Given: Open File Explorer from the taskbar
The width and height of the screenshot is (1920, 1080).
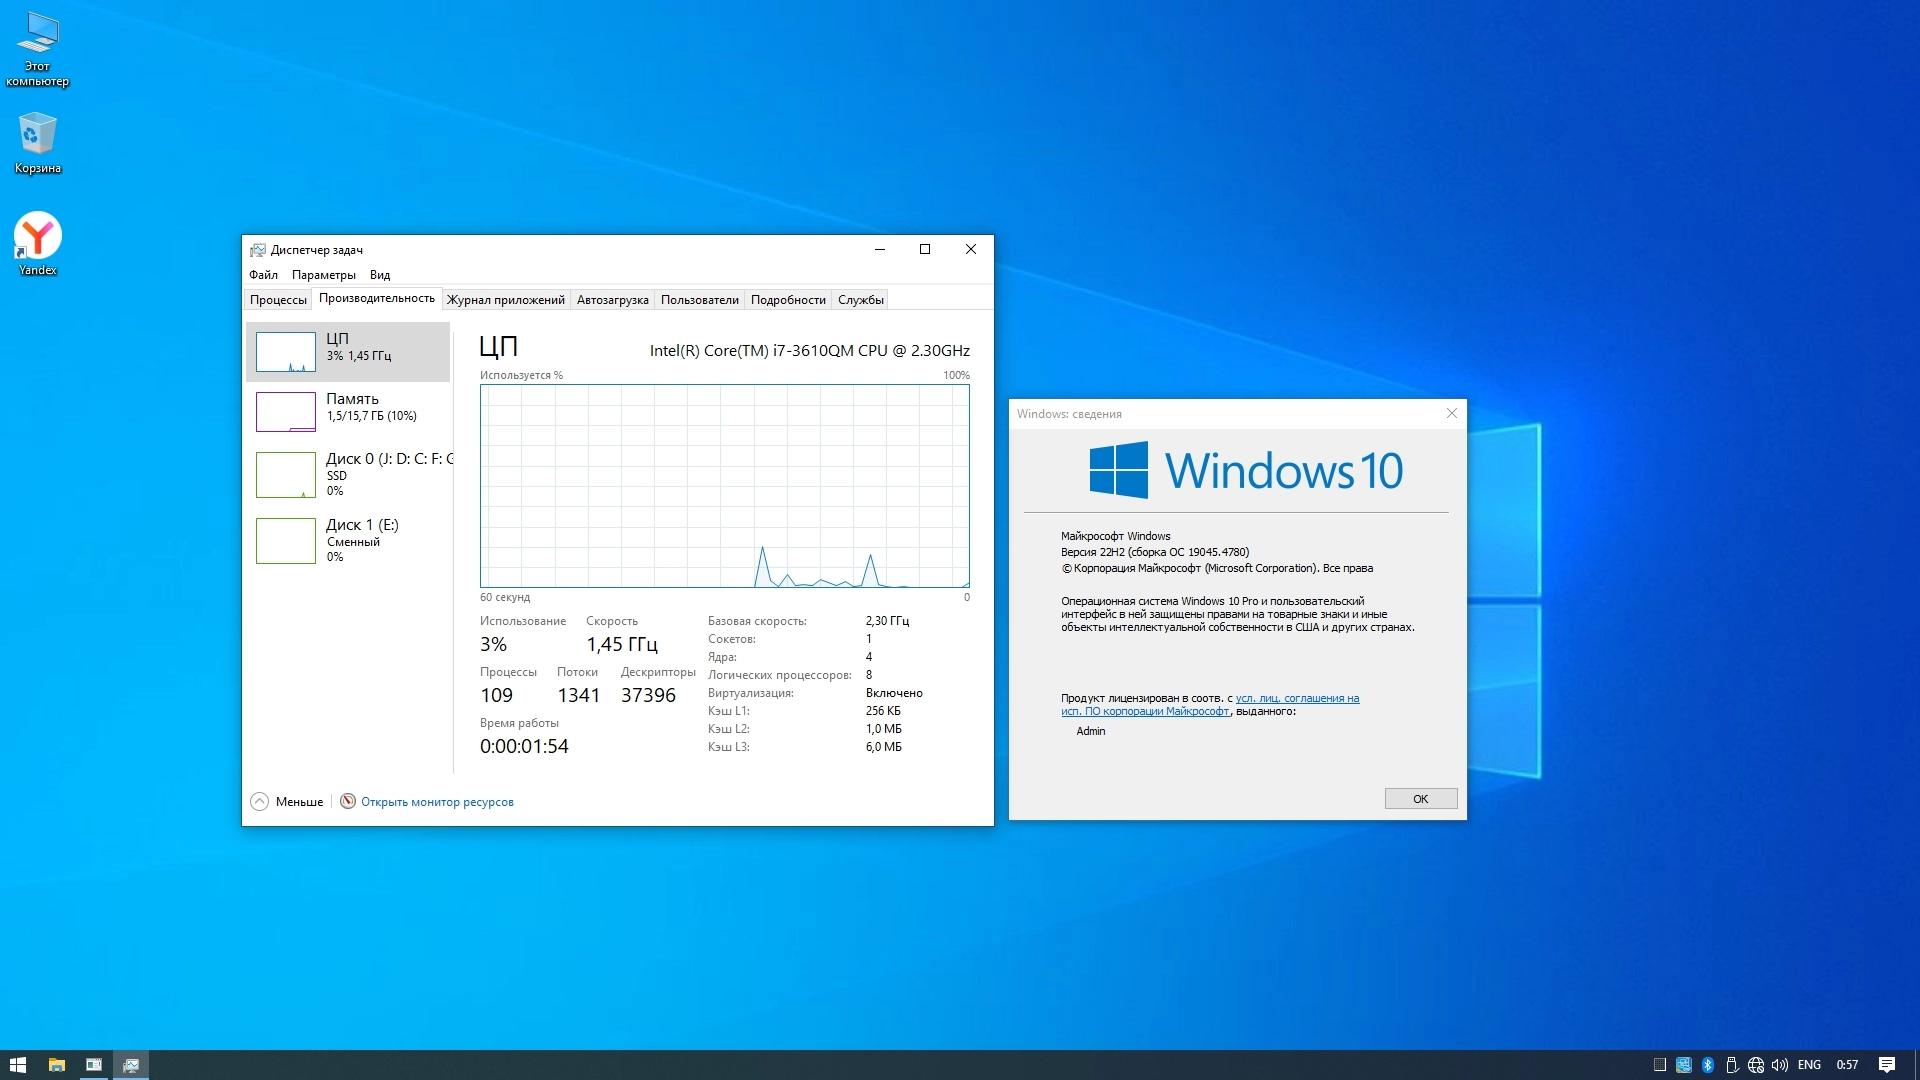Looking at the screenshot, I should pos(57,1065).
